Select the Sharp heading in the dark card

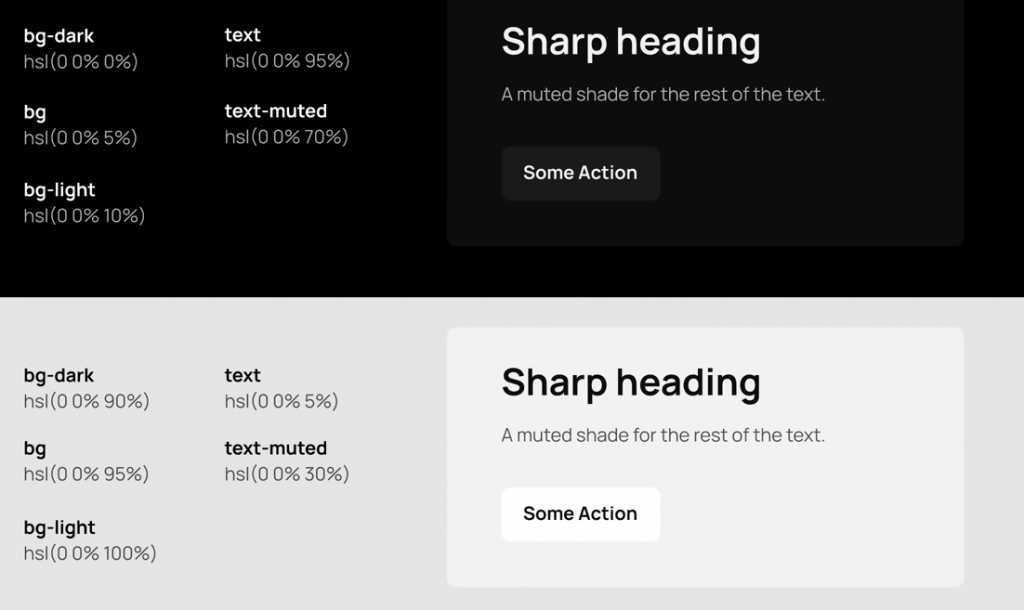click(630, 42)
